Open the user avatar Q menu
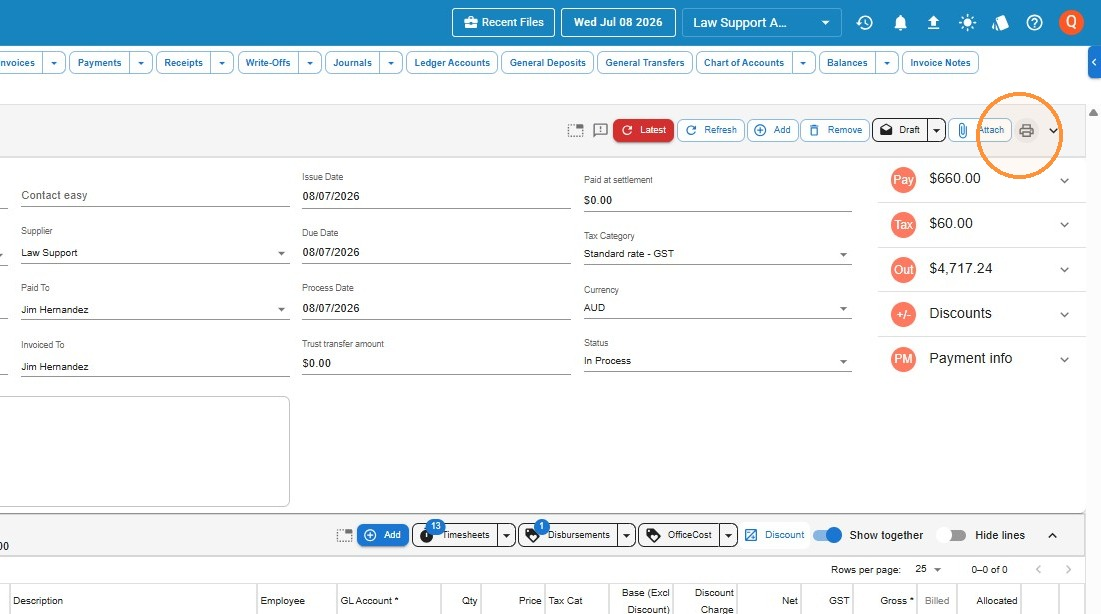 (x=1071, y=22)
